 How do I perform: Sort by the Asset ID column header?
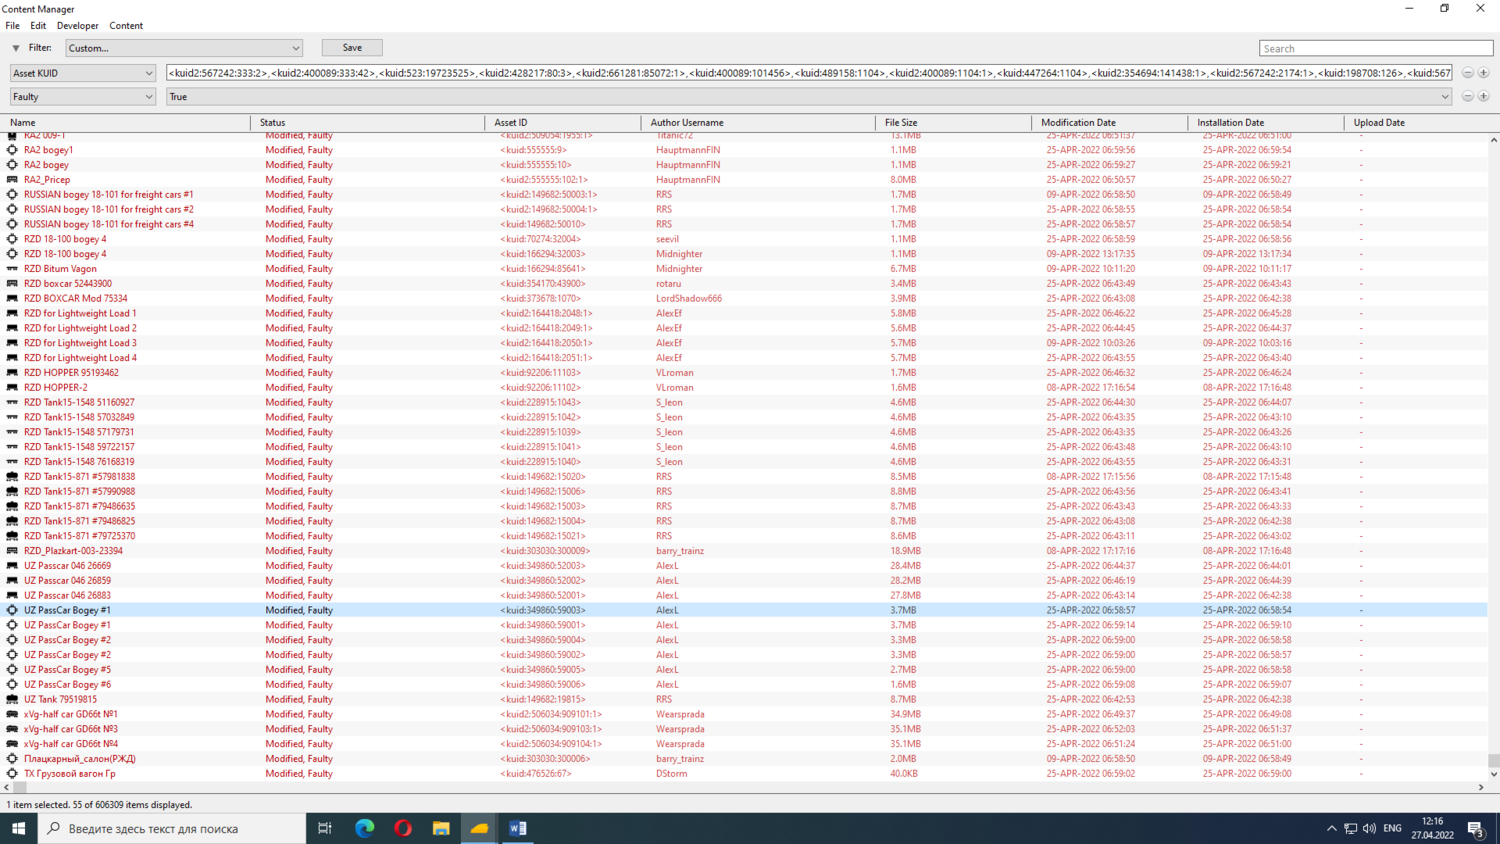(x=563, y=123)
